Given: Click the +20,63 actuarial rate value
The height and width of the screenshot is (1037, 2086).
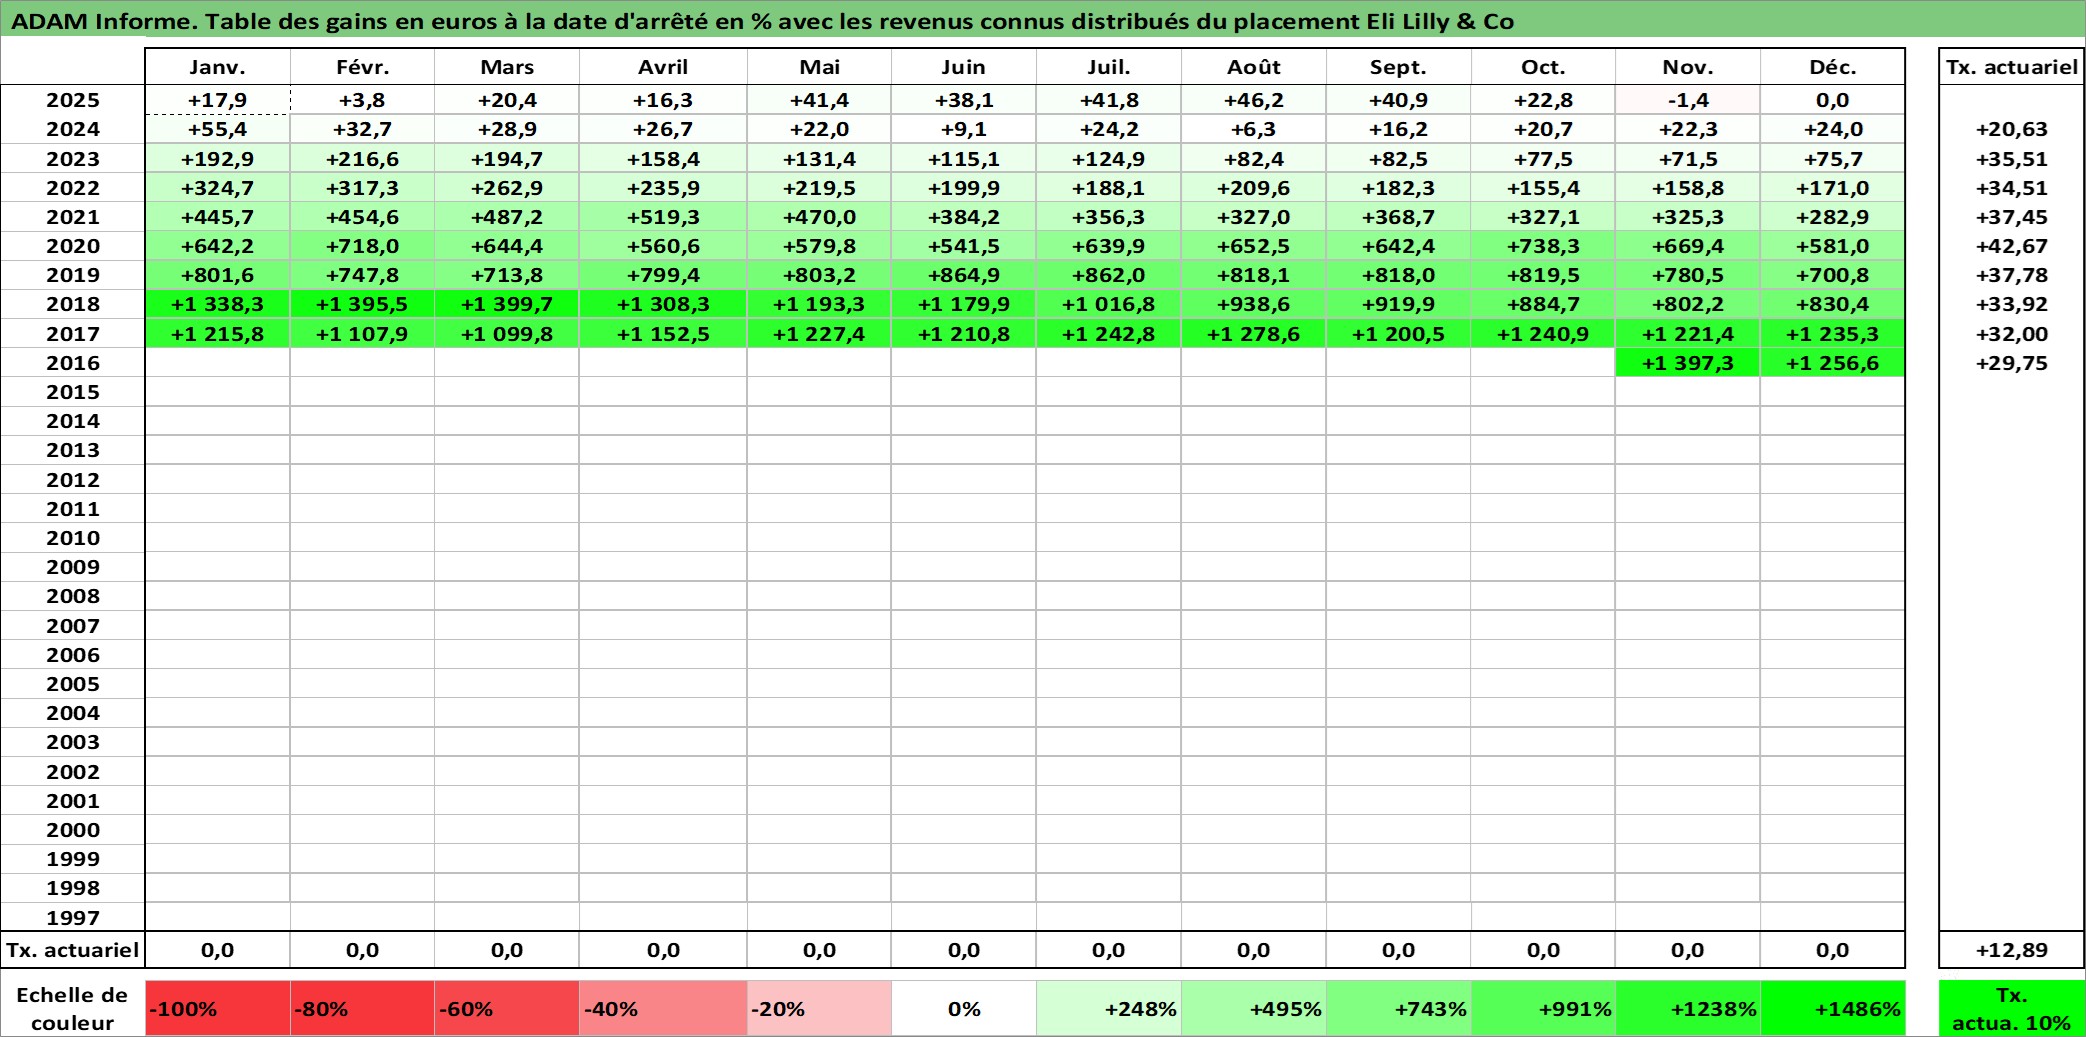Looking at the screenshot, I should click(2012, 129).
